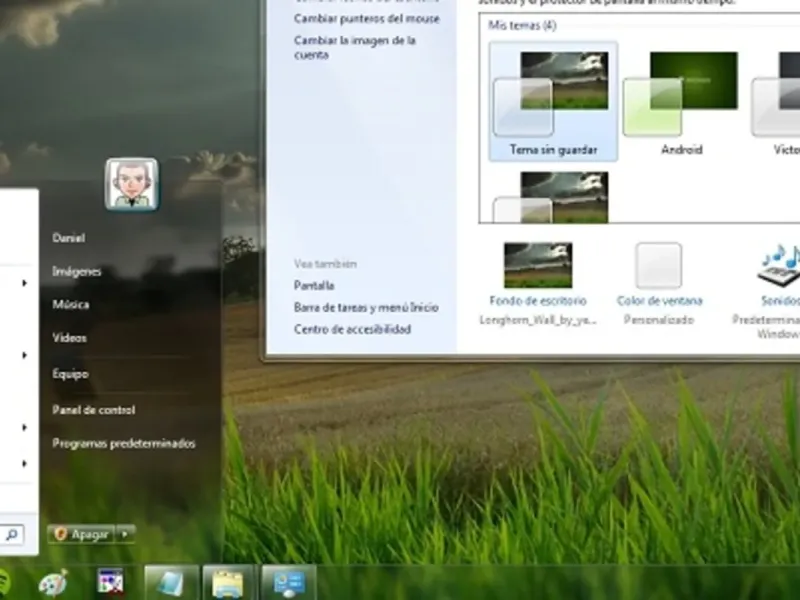Select the Android green theme
800x600 pixels.
(682, 102)
